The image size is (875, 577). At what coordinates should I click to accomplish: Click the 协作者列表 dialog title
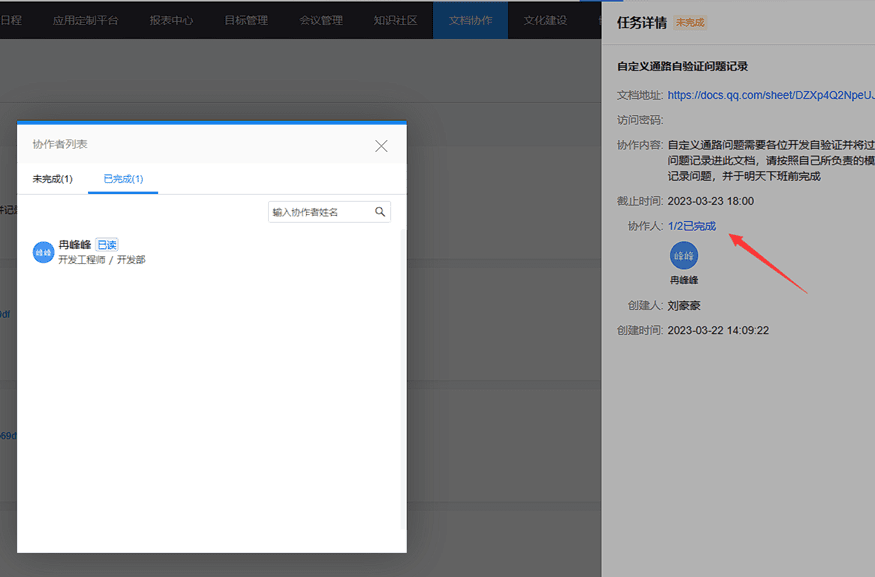tap(60, 145)
